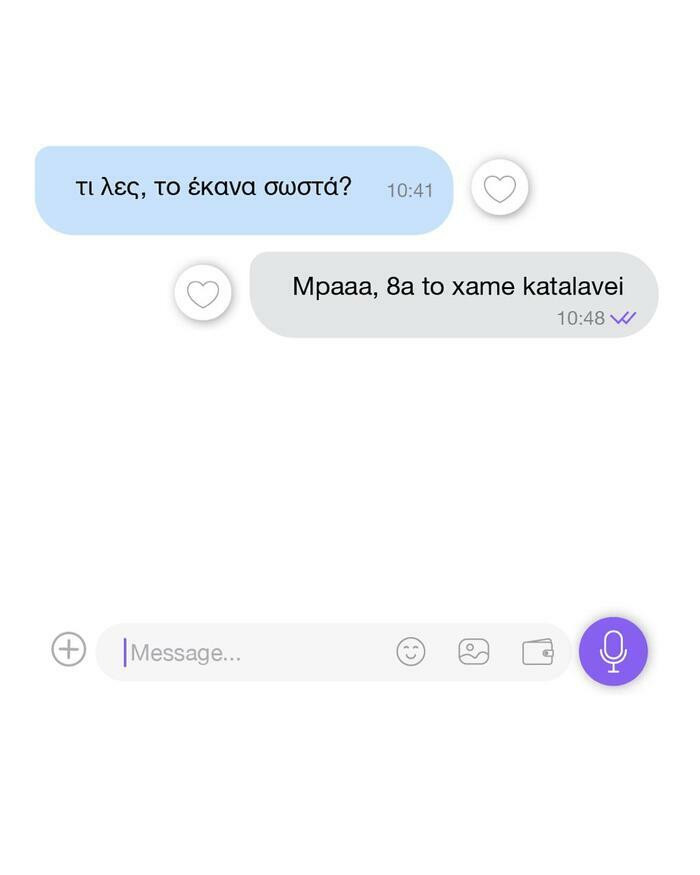Viewport: 700px width, 875px height.
Task: Click the text "8a to xame"
Action: [450, 286]
